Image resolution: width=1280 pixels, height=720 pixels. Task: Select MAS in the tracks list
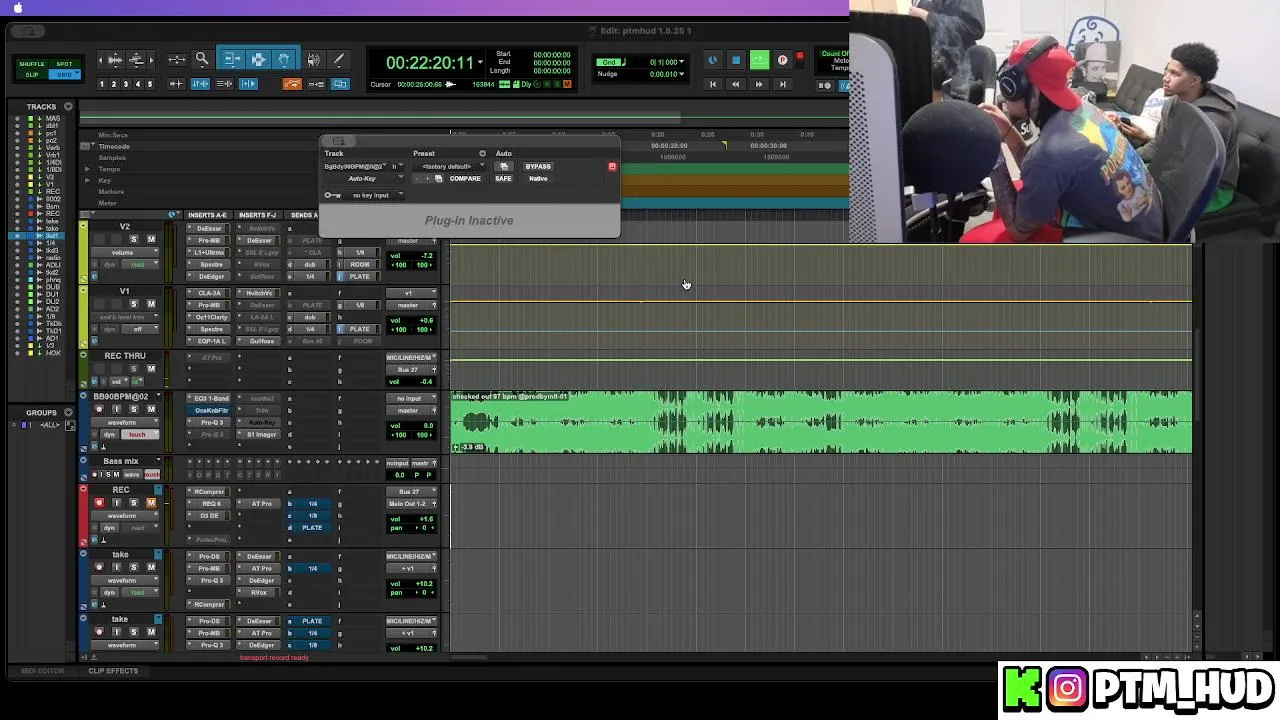[53, 119]
